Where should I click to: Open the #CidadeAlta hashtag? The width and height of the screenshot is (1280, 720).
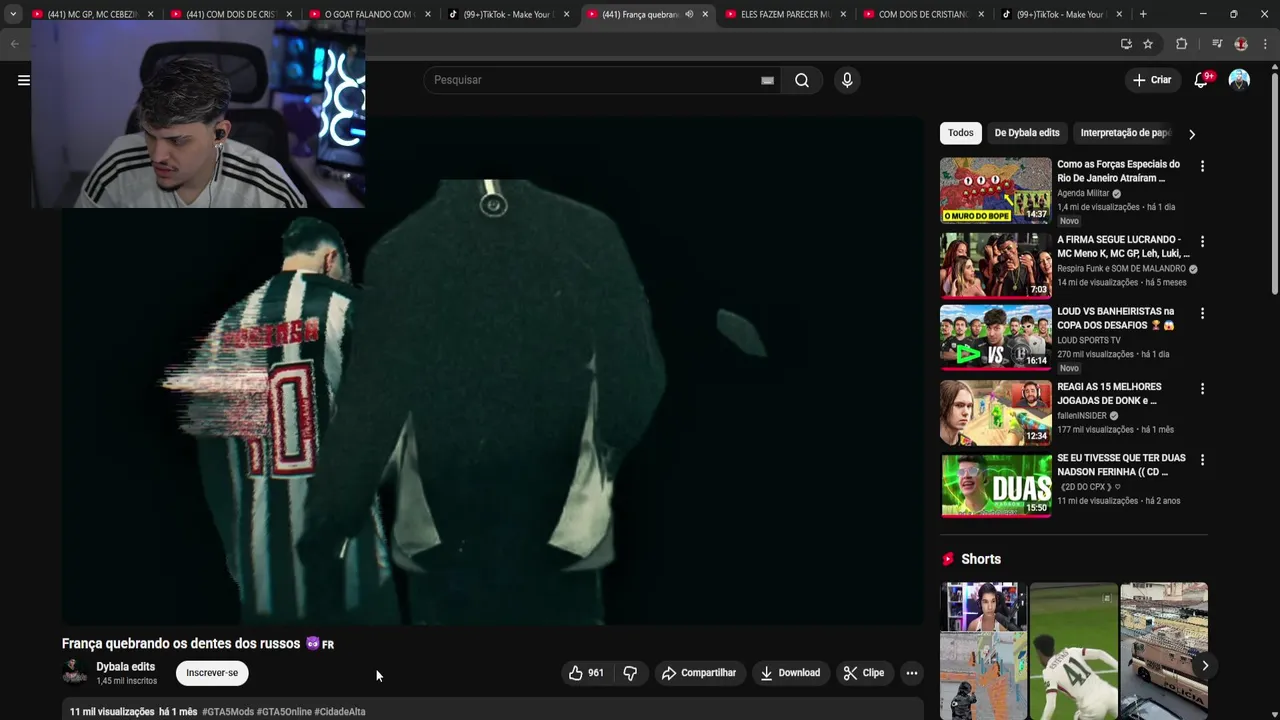[340, 712]
